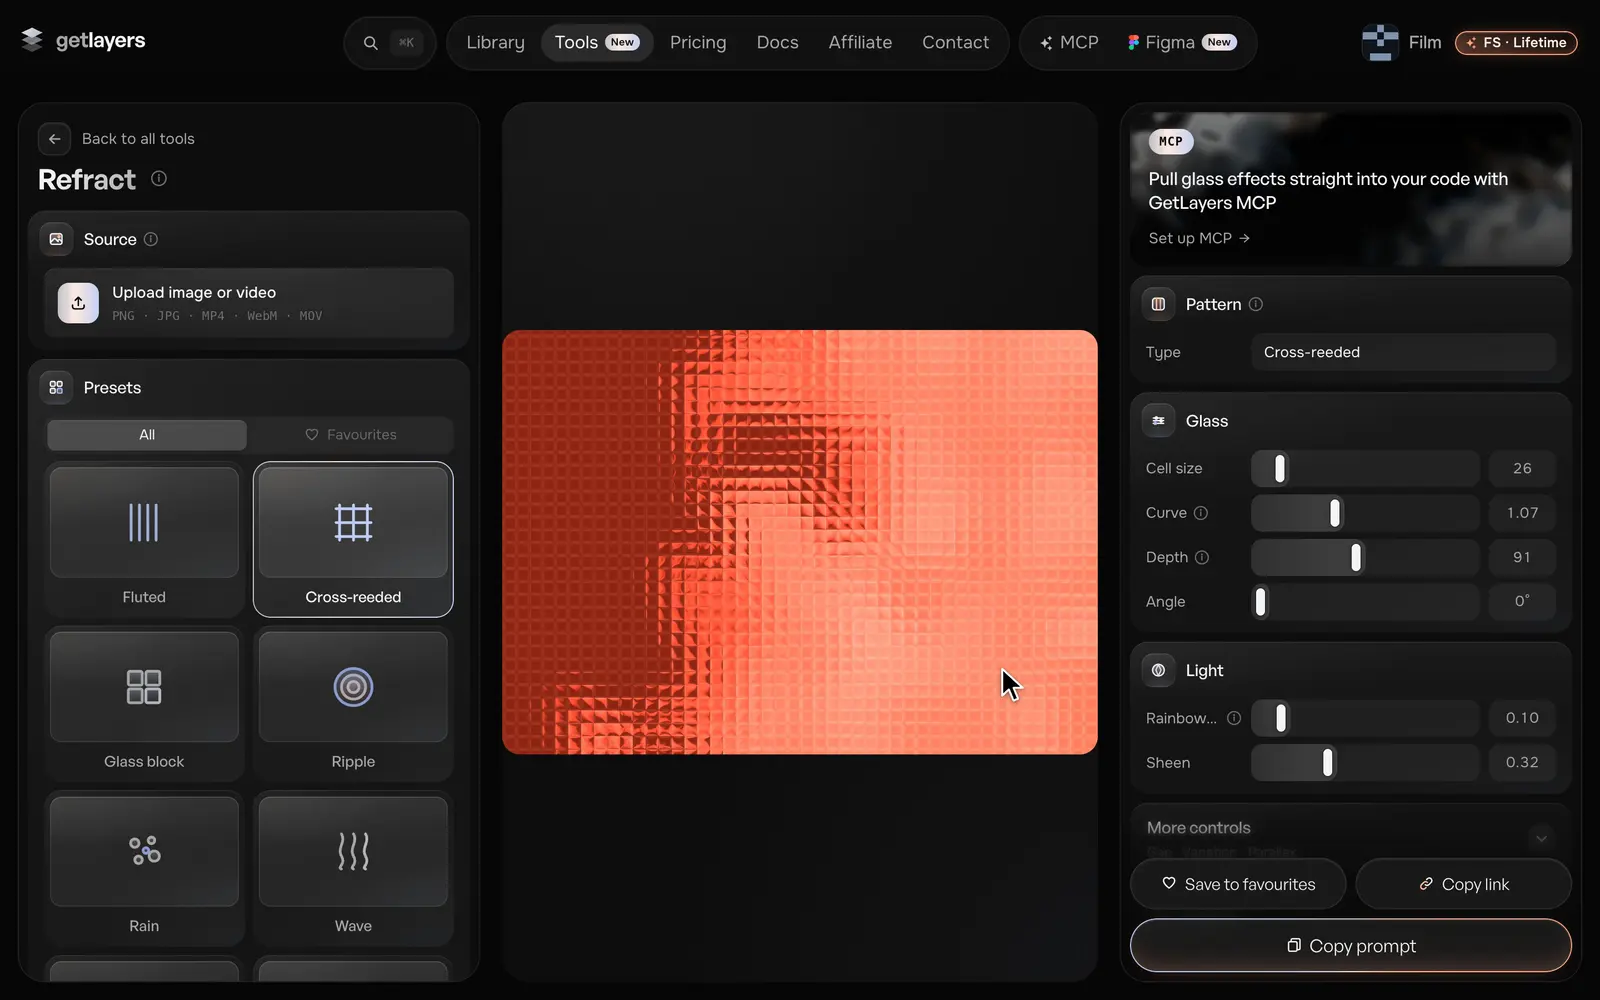Open the Library nav item
This screenshot has height=1000, width=1600.
[495, 43]
